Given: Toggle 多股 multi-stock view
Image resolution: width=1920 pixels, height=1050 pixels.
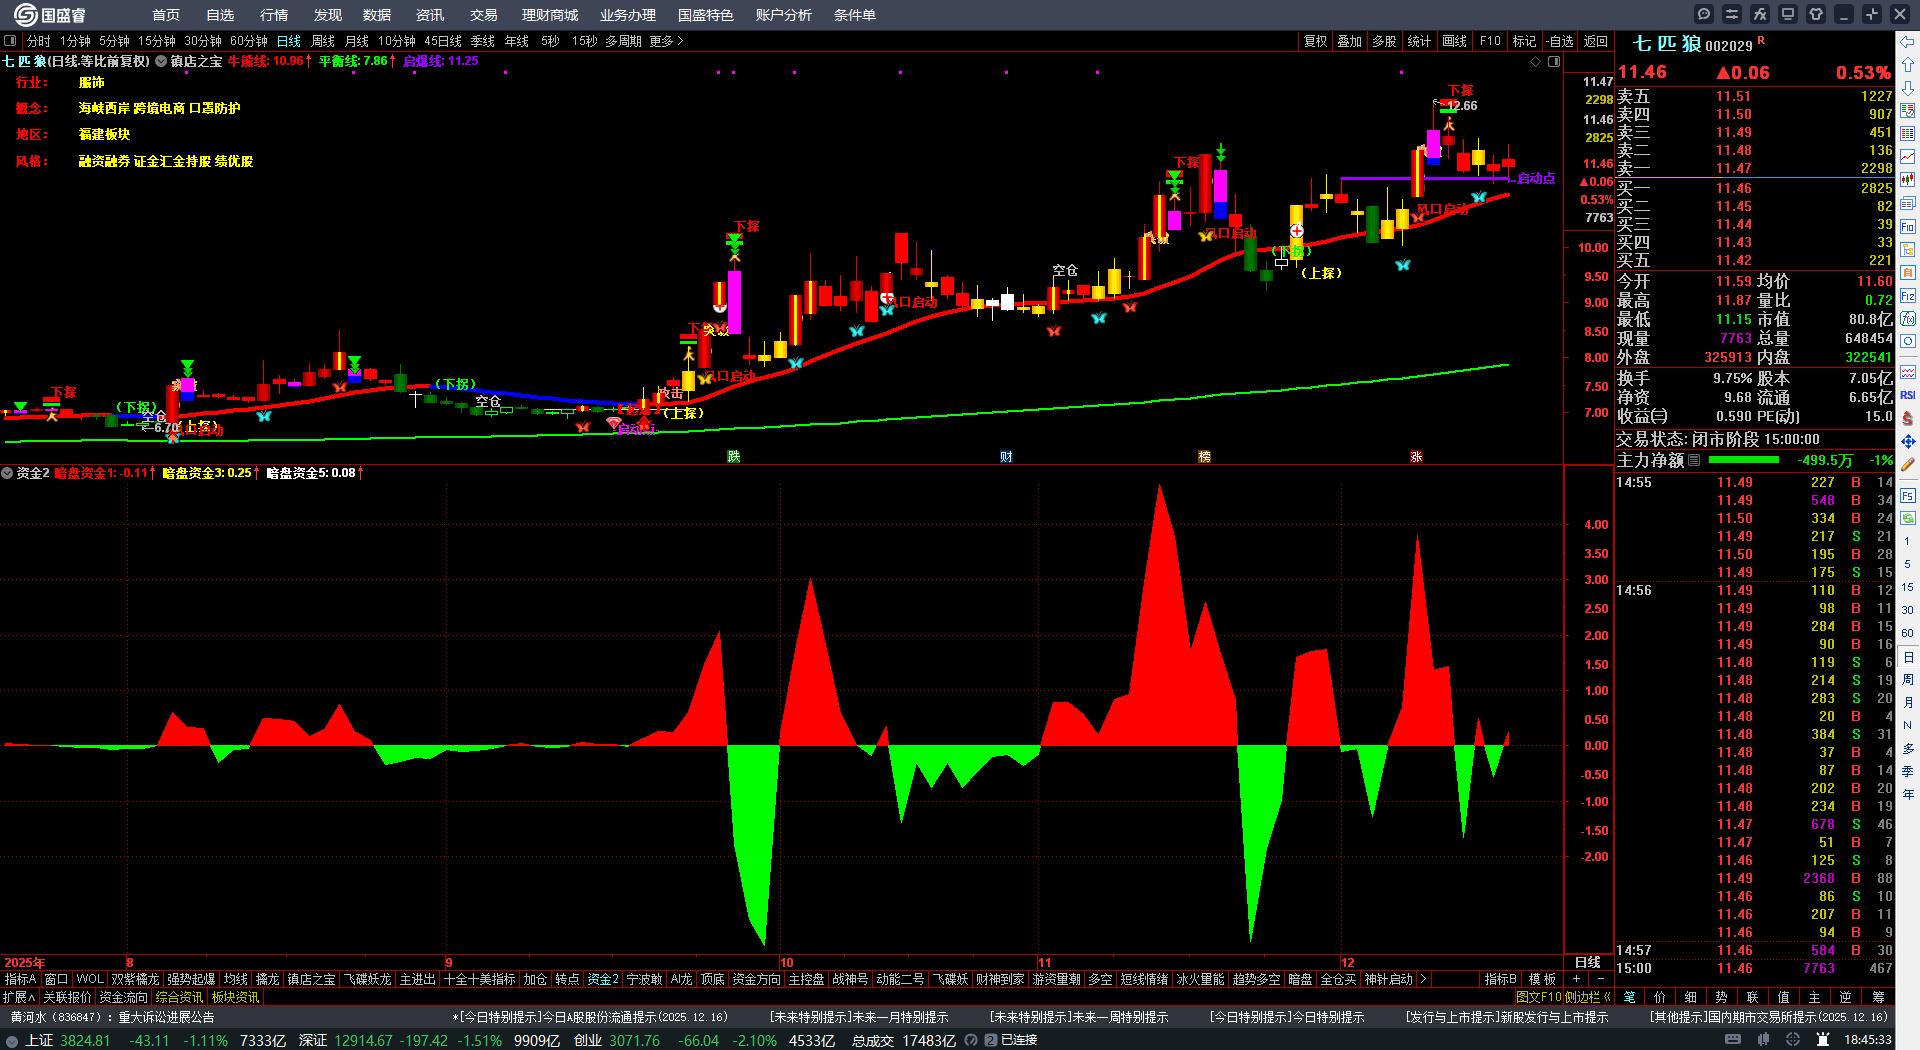Looking at the screenshot, I should point(1384,41).
